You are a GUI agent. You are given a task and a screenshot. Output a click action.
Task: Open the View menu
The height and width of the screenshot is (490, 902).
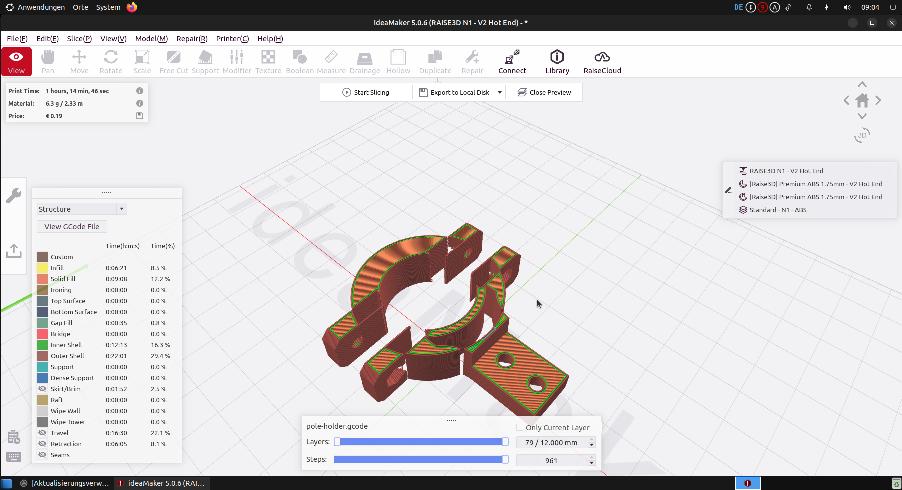(113, 39)
